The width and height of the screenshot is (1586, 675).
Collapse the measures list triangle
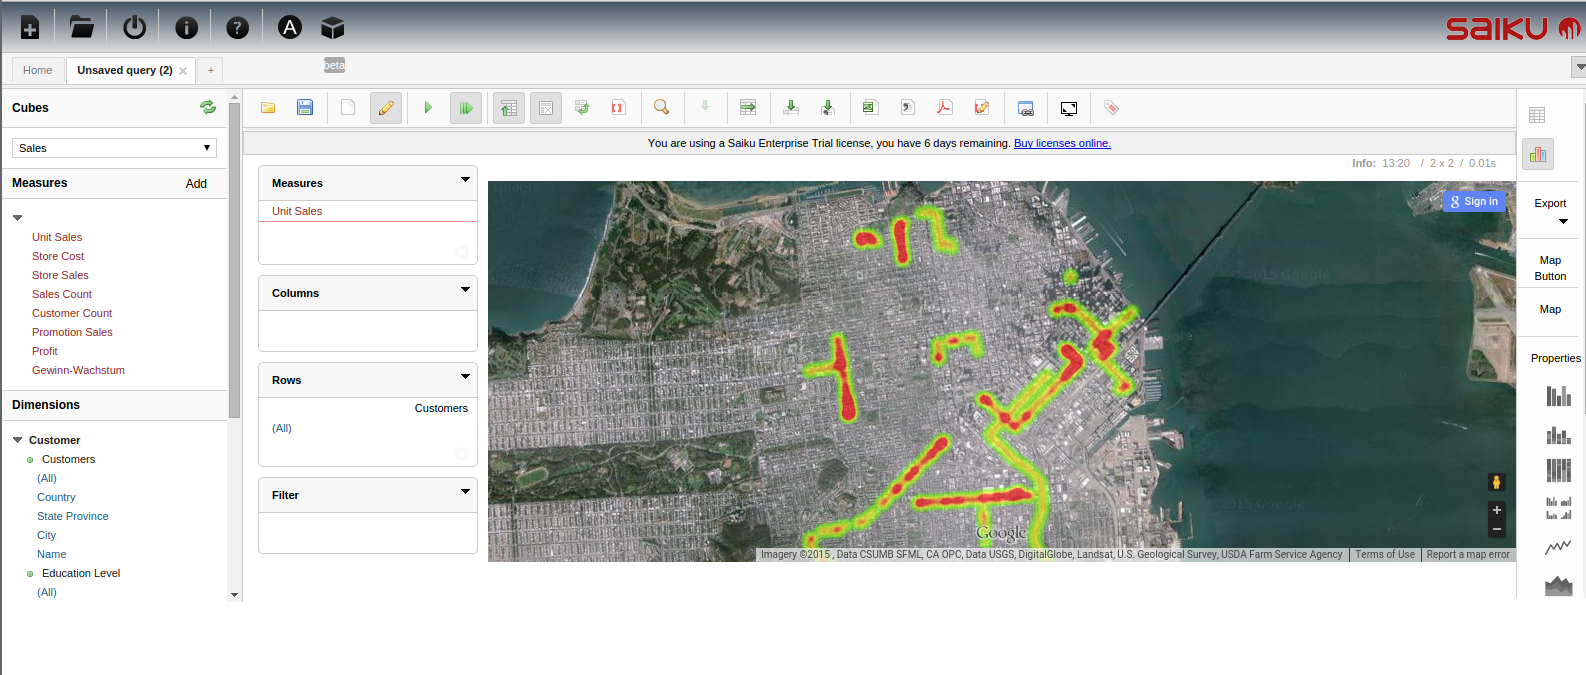(18, 217)
